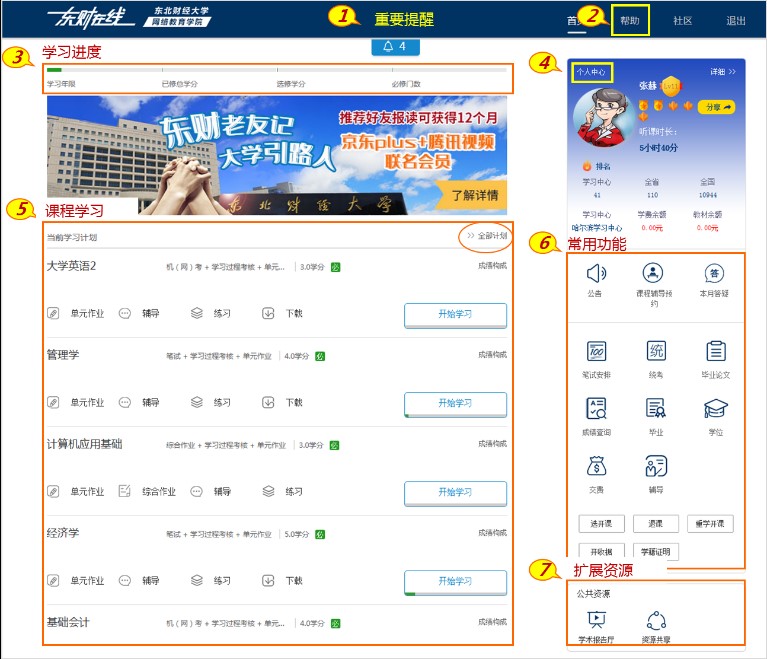Open 成绩构成 for 管理学

[493, 355]
